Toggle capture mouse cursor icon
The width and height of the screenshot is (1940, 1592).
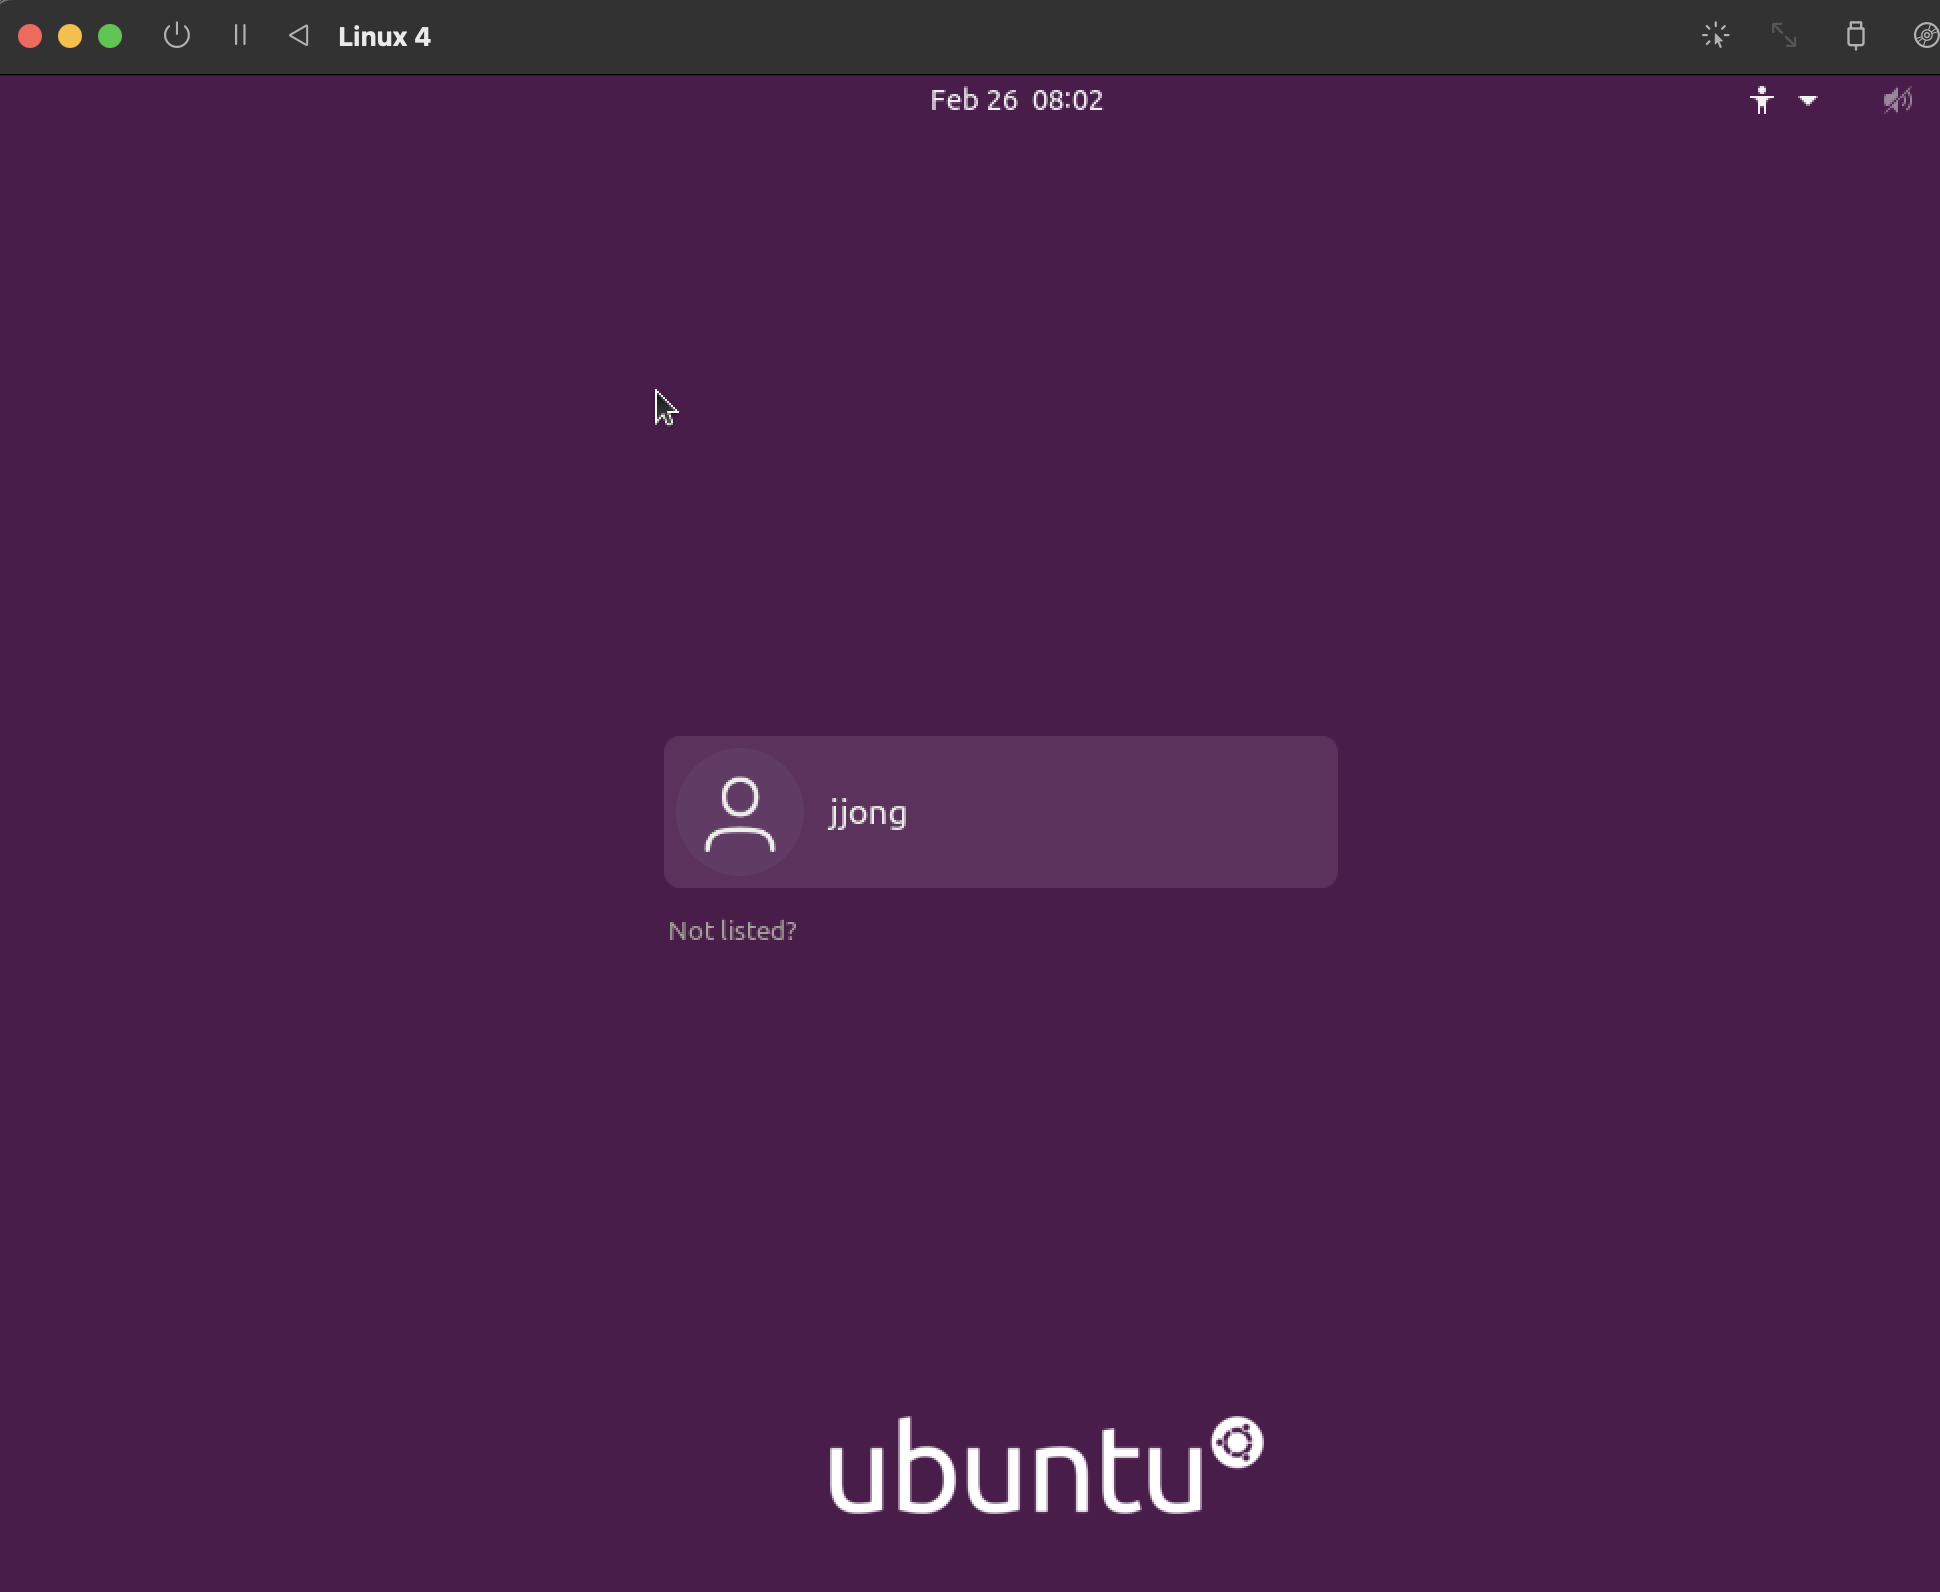(1715, 36)
